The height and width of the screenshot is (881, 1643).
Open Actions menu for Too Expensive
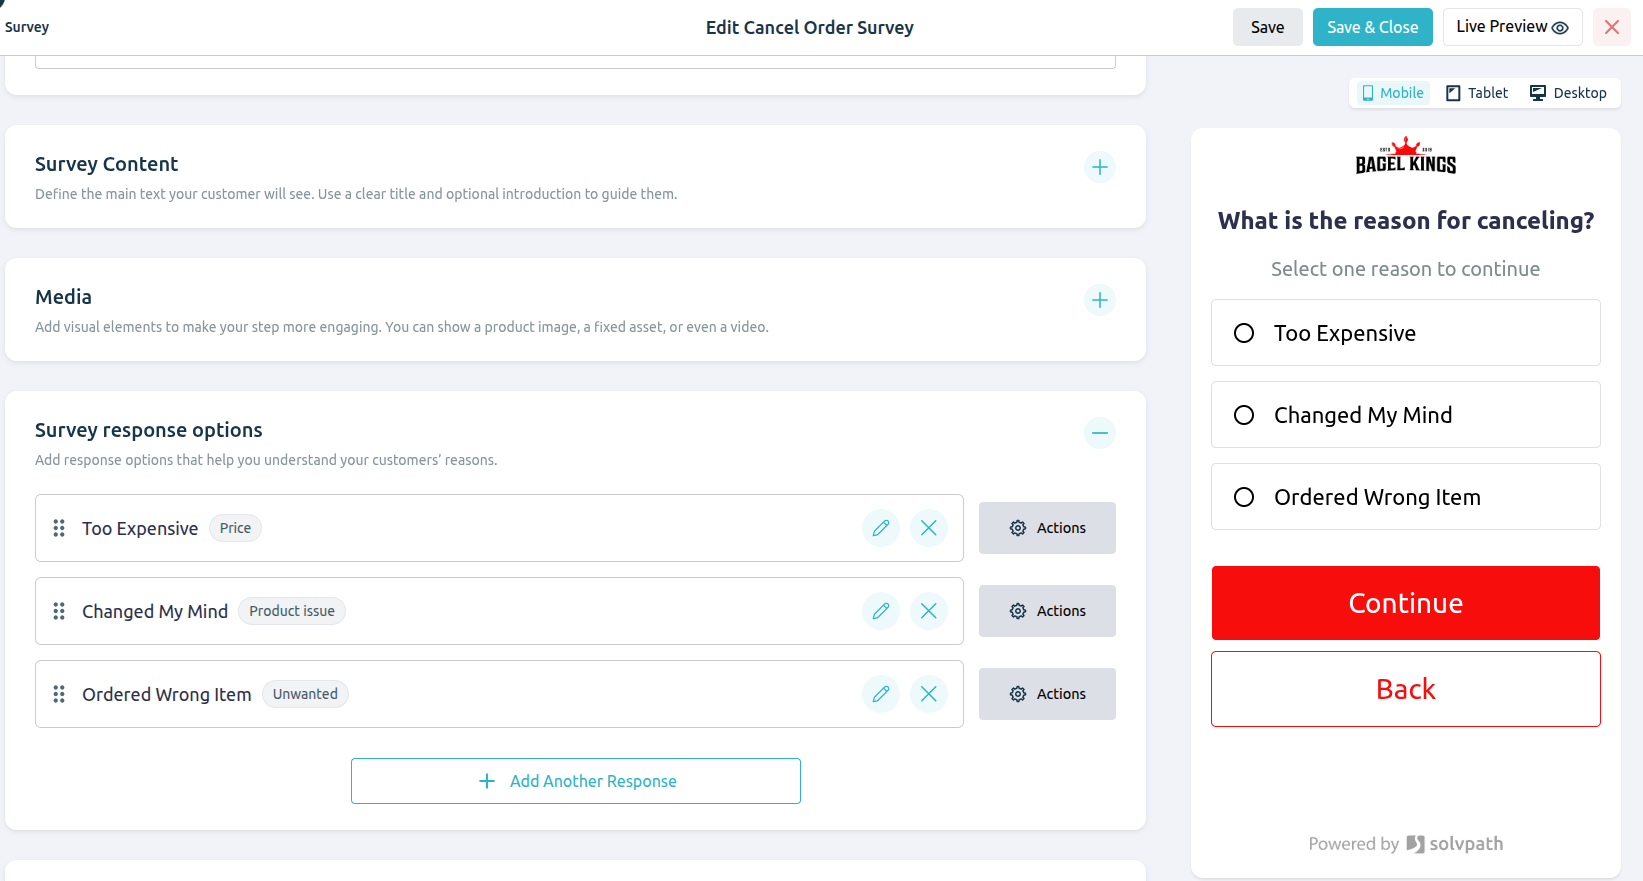(1047, 528)
